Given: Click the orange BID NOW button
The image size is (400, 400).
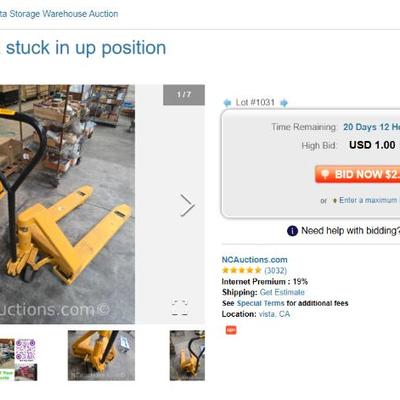Looking at the screenshot, I should pos(357,174).
